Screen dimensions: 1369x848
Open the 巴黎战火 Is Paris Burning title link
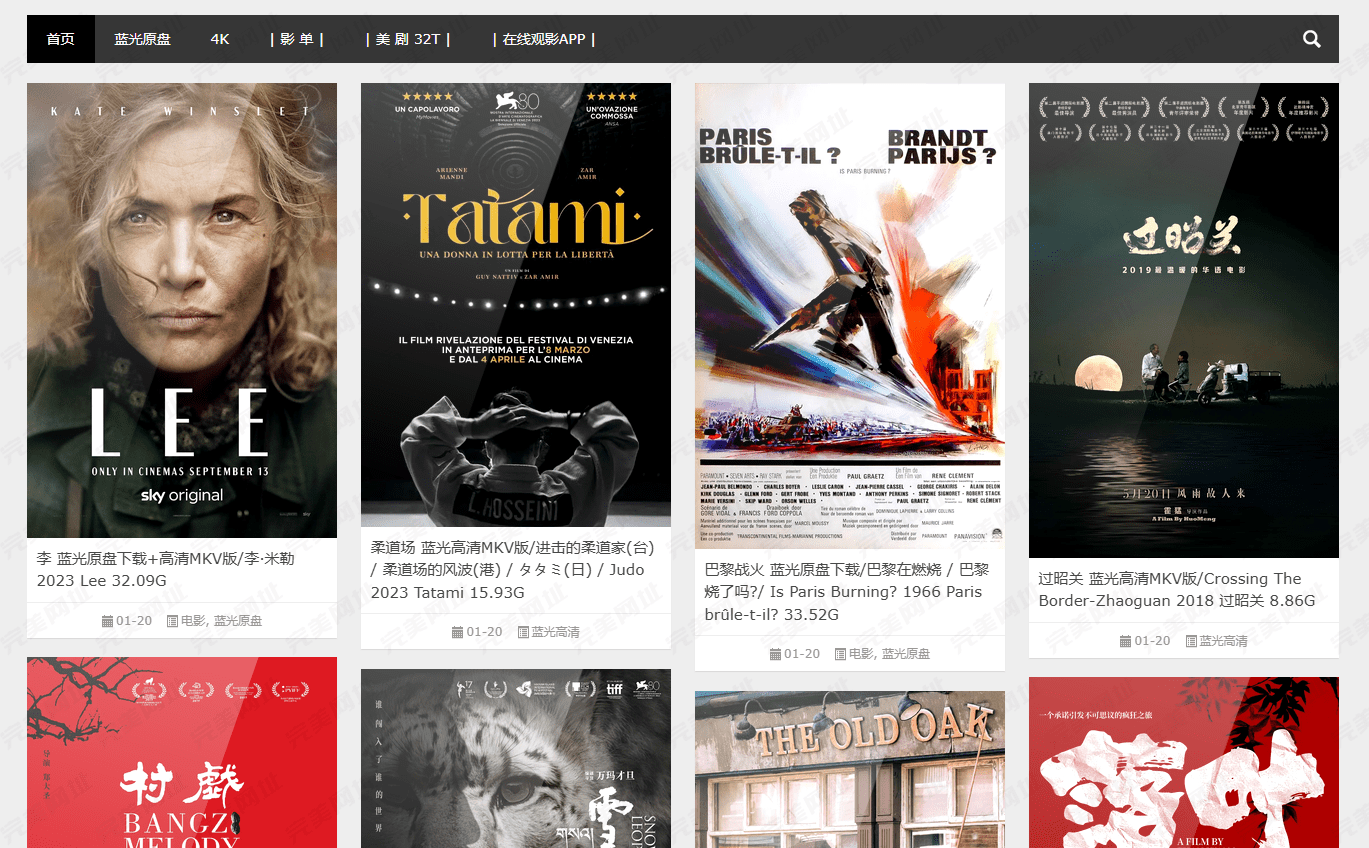coord(846,592)
